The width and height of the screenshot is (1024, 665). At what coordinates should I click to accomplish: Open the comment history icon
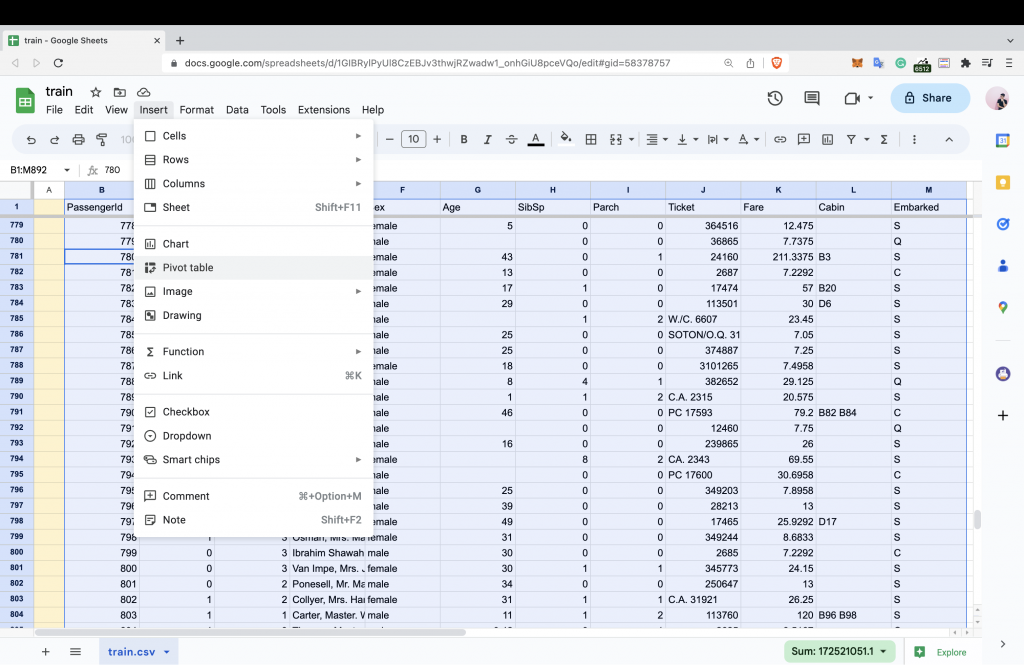[812, 98]
